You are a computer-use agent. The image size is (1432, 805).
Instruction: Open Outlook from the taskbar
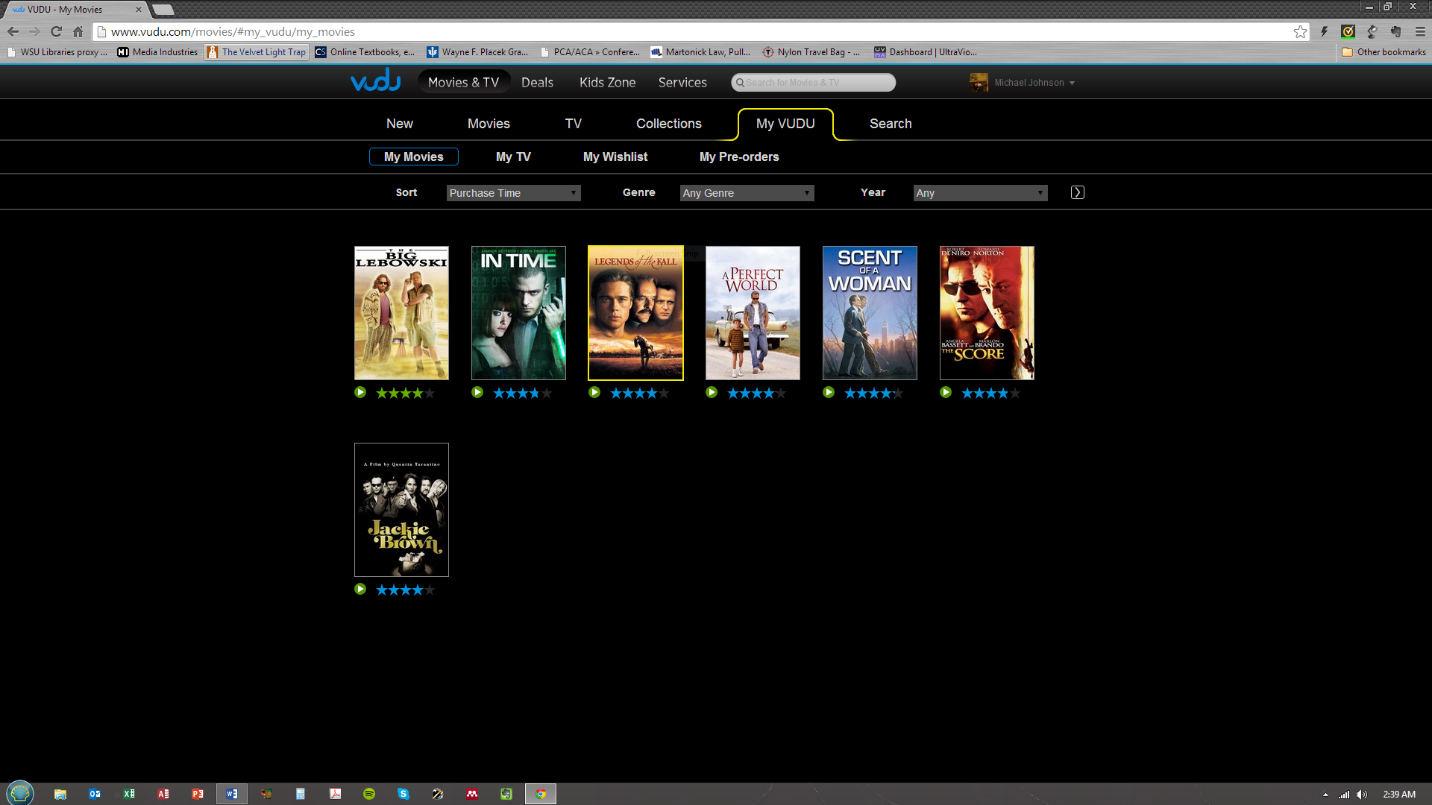(x=95, y=794)
